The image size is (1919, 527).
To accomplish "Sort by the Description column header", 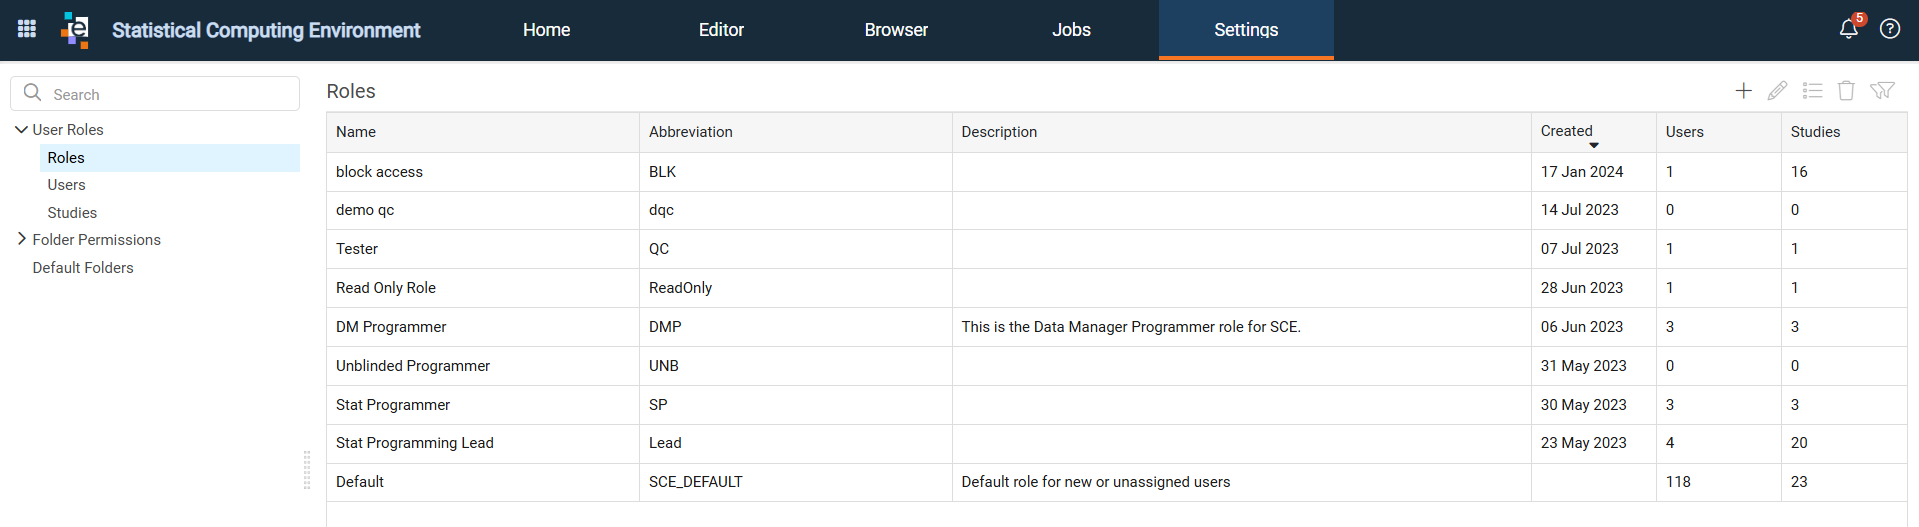I will click(x=1242, y=132).
